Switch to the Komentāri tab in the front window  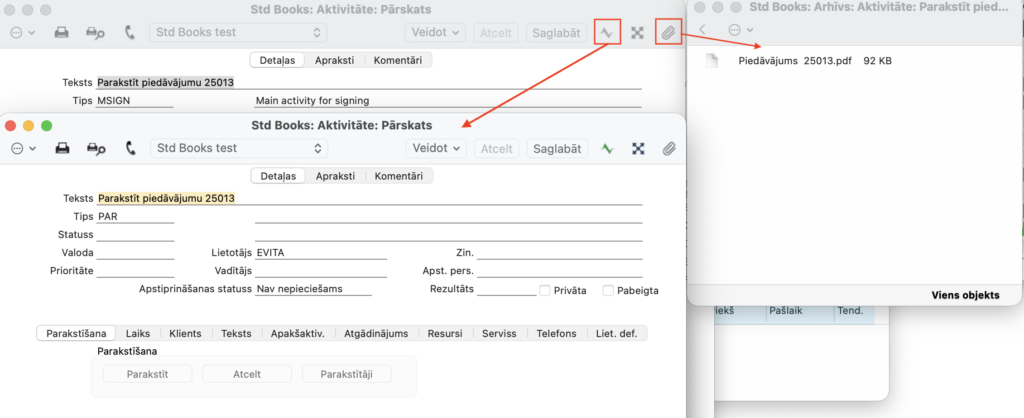pos(397,176)
